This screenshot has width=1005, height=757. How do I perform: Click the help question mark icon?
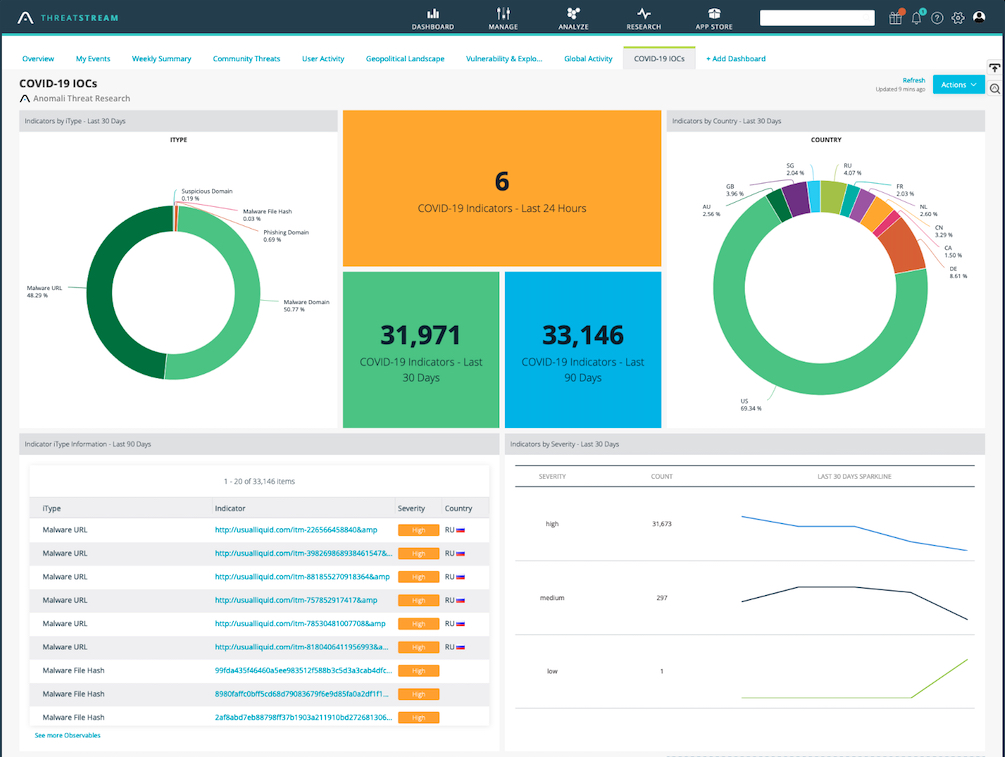click(937, 18)
